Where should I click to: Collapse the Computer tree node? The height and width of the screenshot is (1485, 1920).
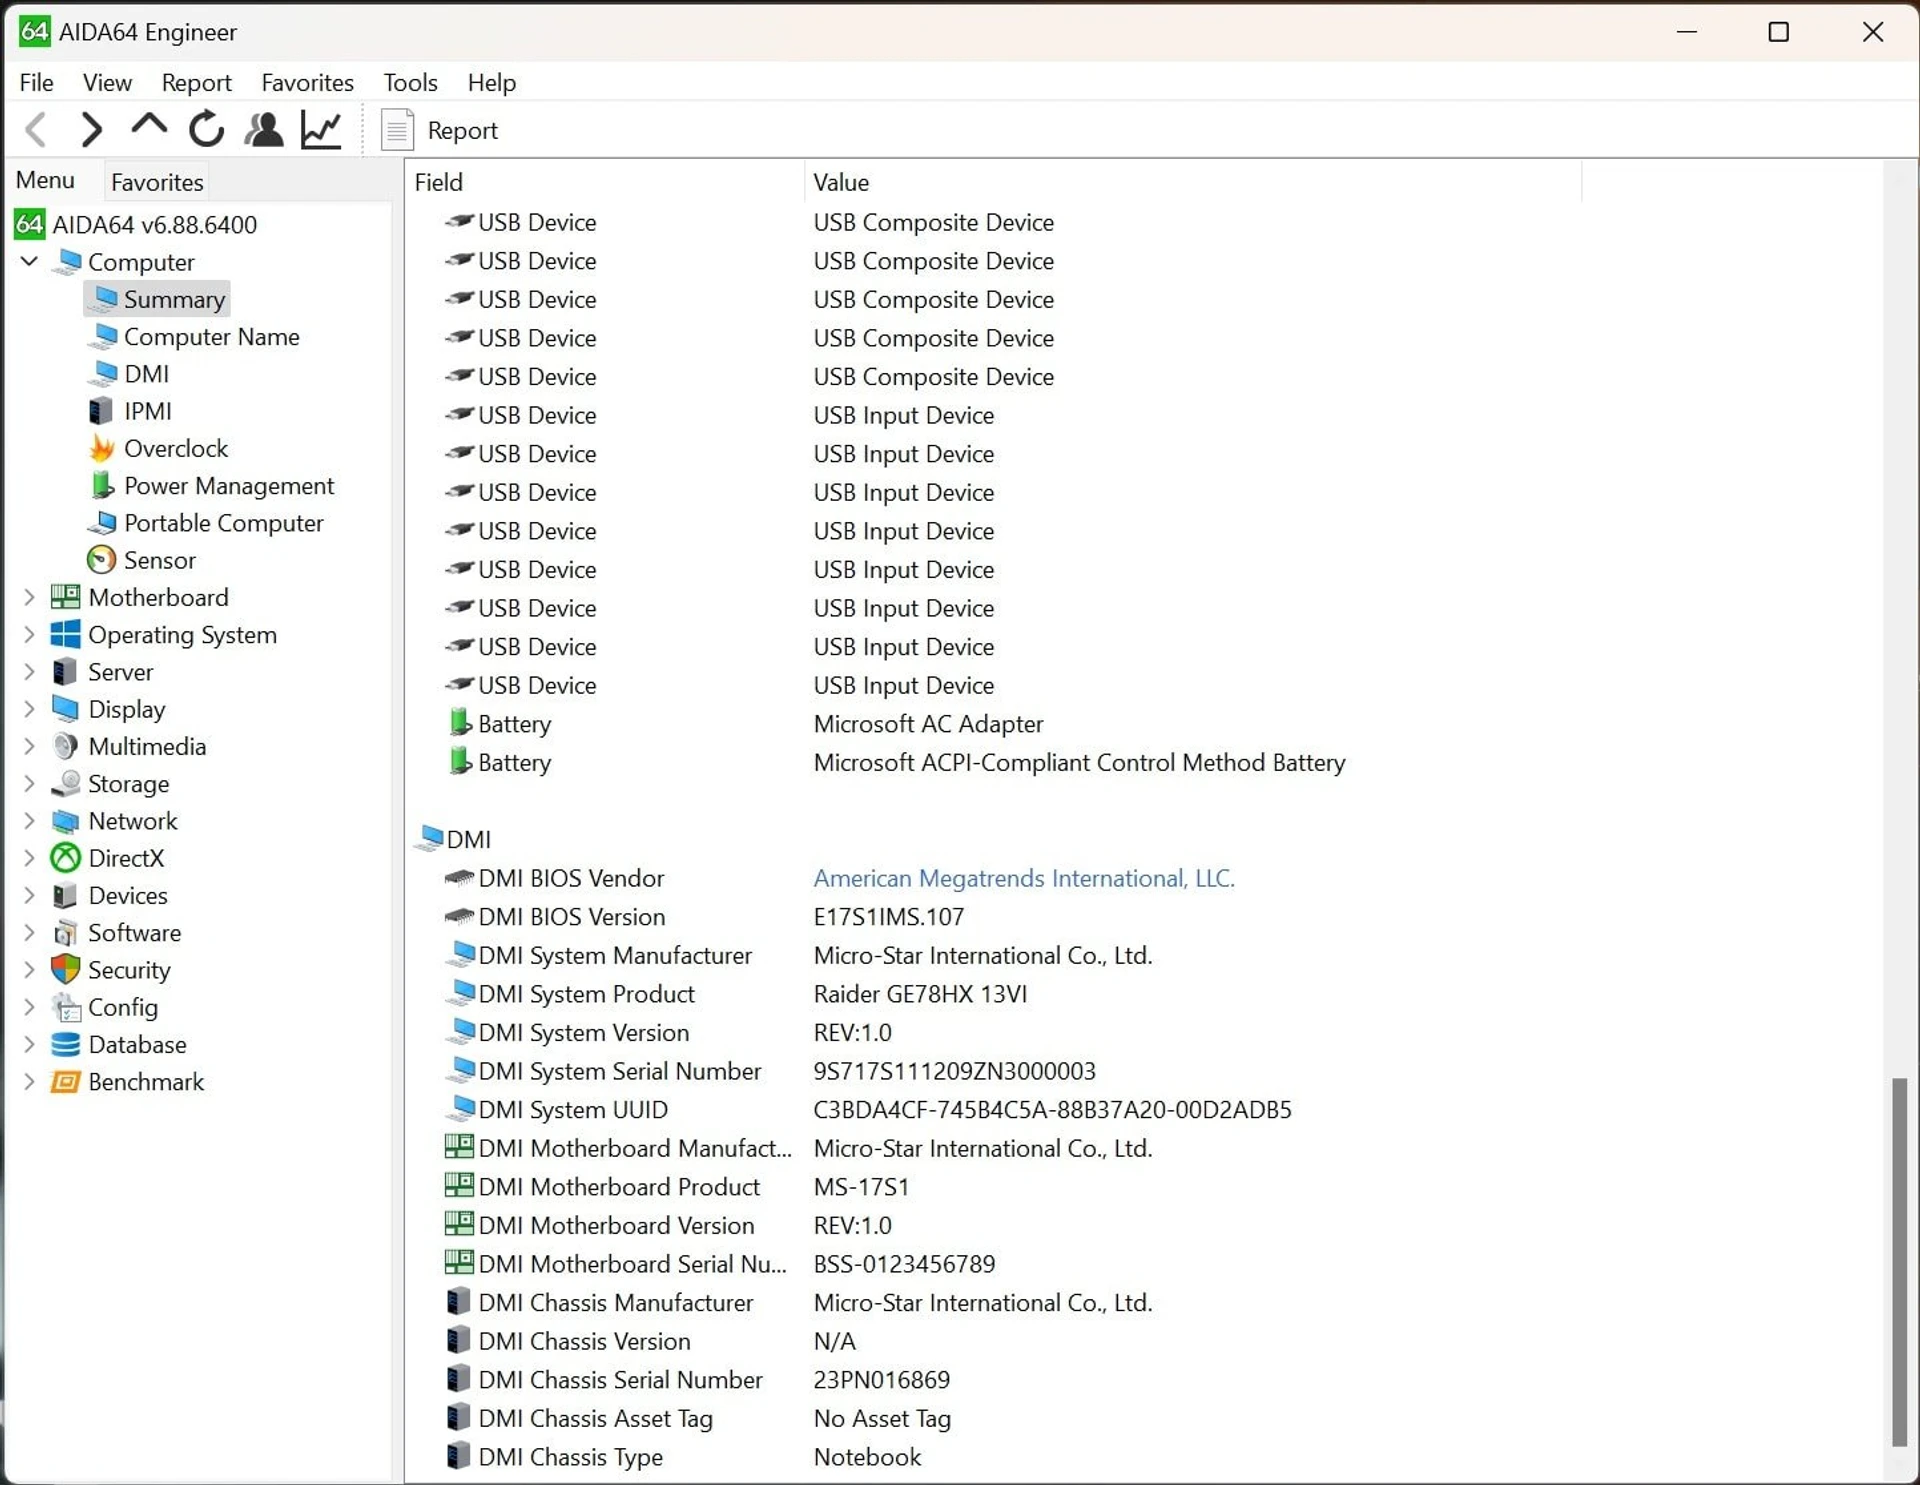(x=29, y=261)
